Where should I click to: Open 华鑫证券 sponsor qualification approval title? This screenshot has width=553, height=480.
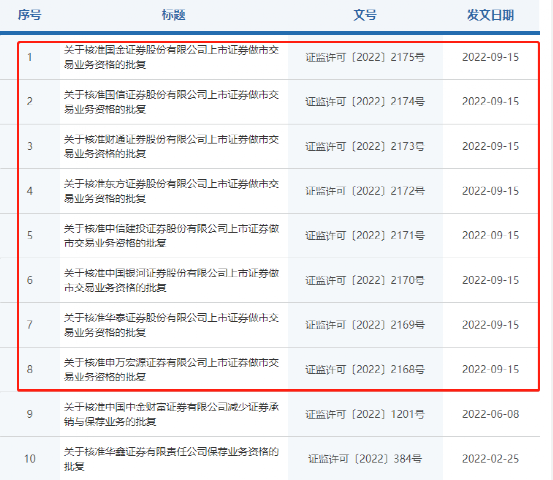pos(171,459)
